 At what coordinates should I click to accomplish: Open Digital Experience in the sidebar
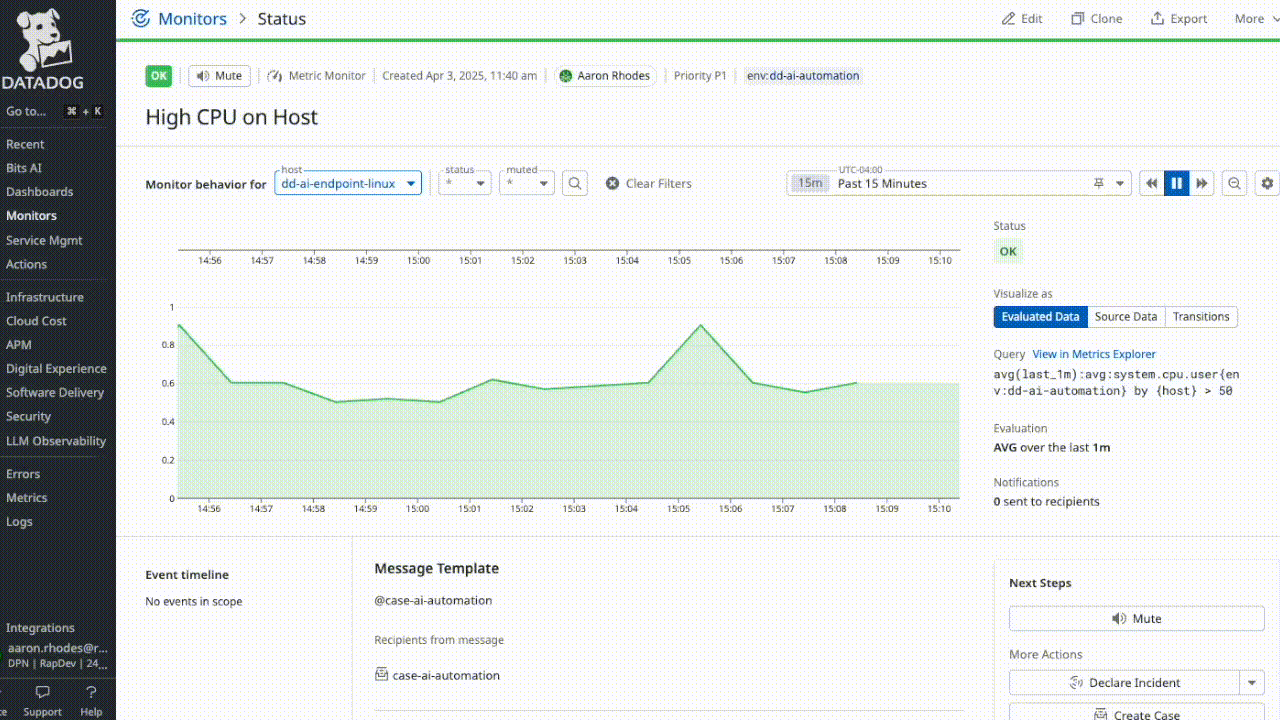click(56, 369)
